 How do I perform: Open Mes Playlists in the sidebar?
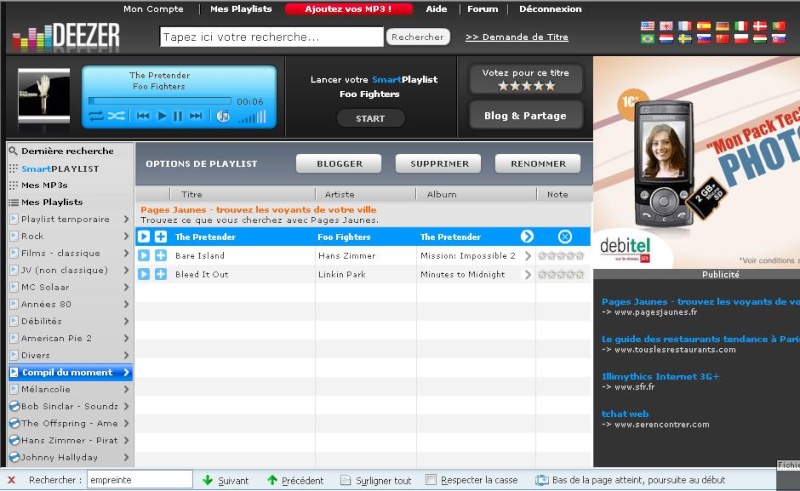point(52,202)
